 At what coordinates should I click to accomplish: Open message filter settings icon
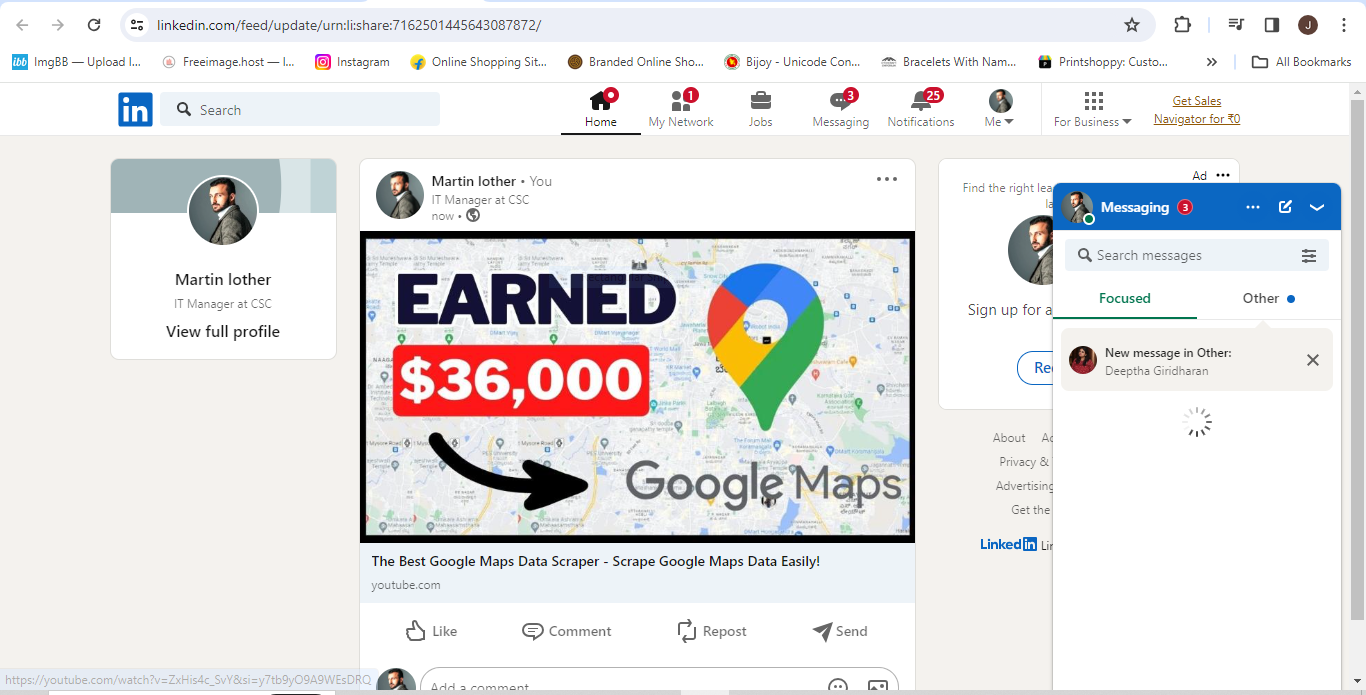click(1309, 256)
